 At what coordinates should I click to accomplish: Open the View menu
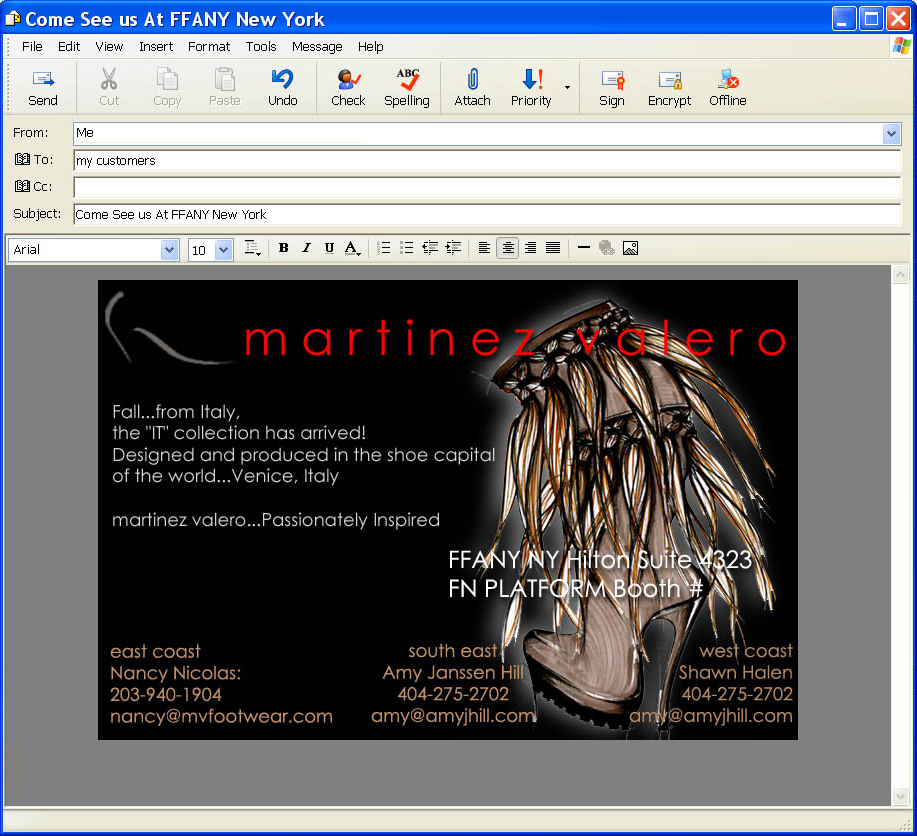click(109, 47)
